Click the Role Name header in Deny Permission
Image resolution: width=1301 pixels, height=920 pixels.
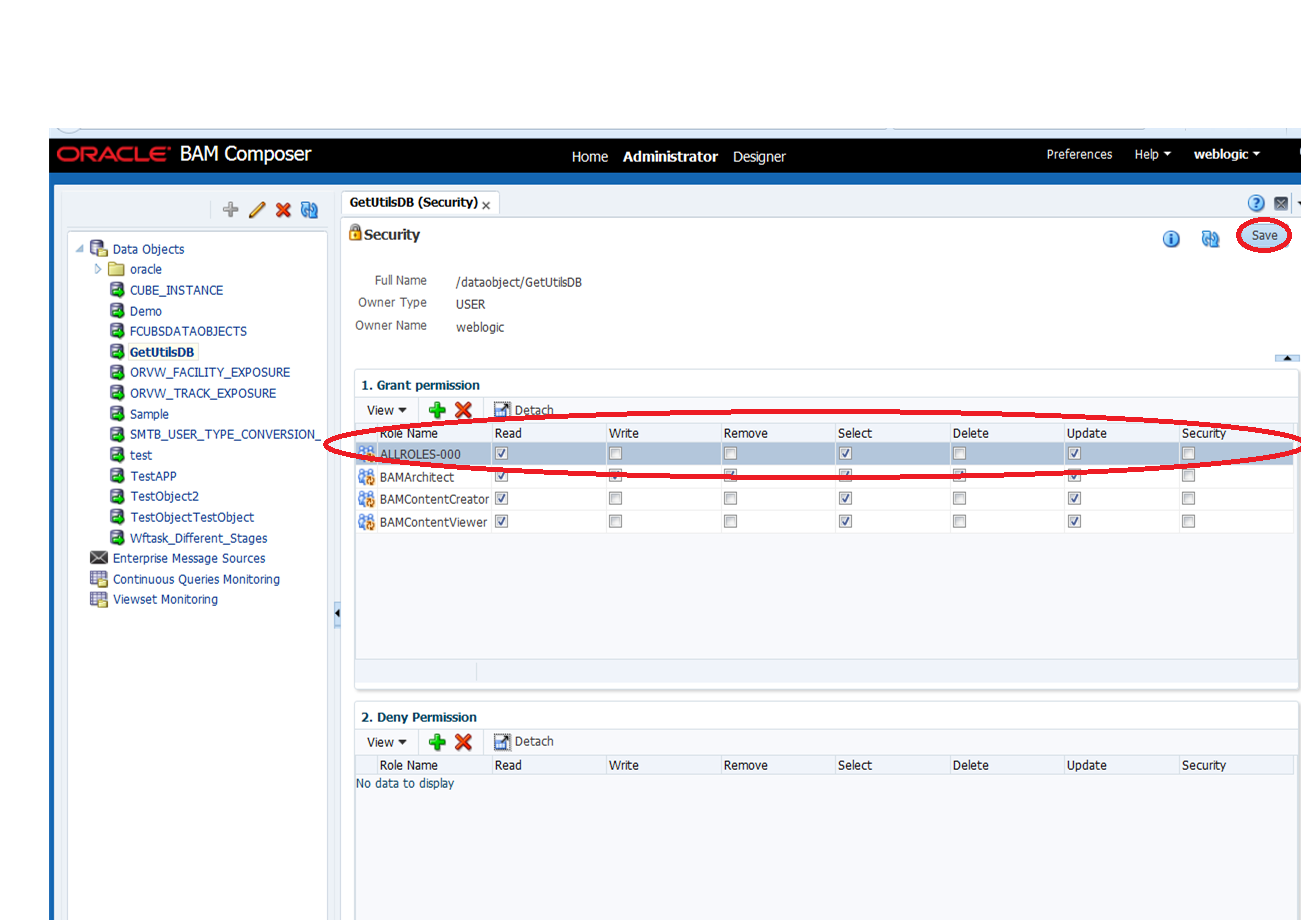pyautogui.click(x=409, y=766)
